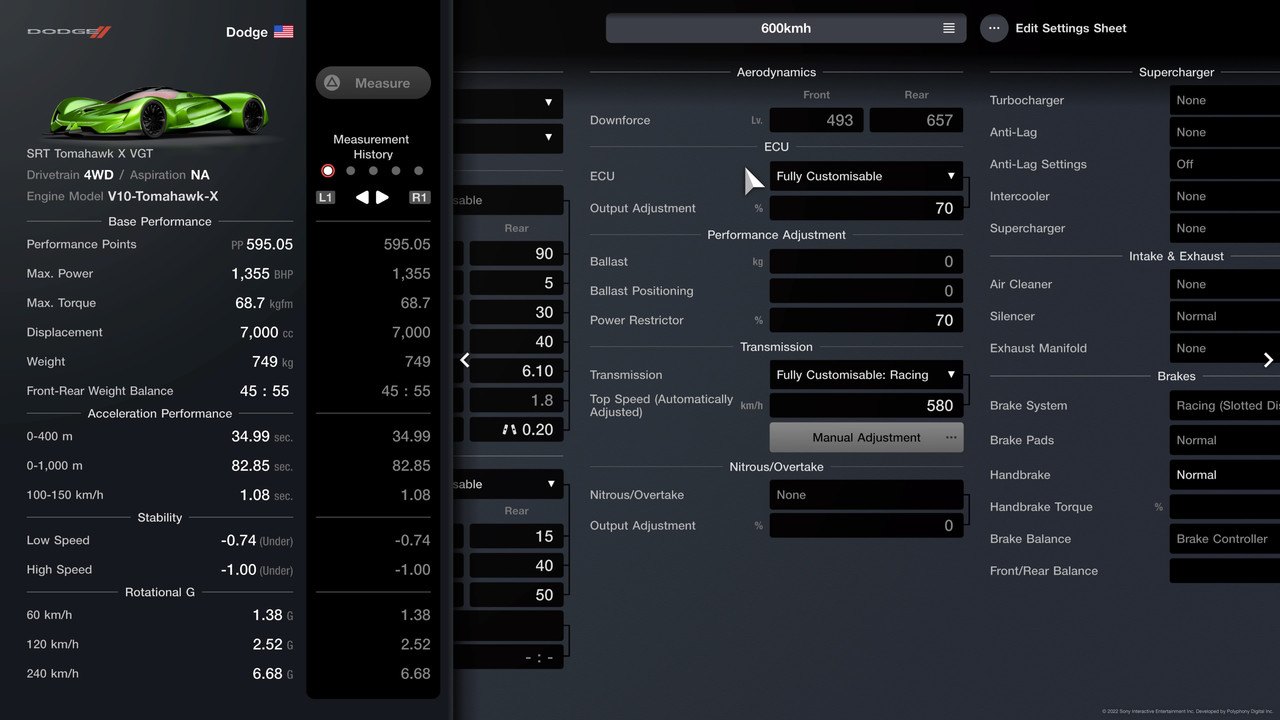Image resolution: width=1280 pixels, height=720 pixels.
Task: Edit the Ballast kg field
Action: click(x=866, y=261)
